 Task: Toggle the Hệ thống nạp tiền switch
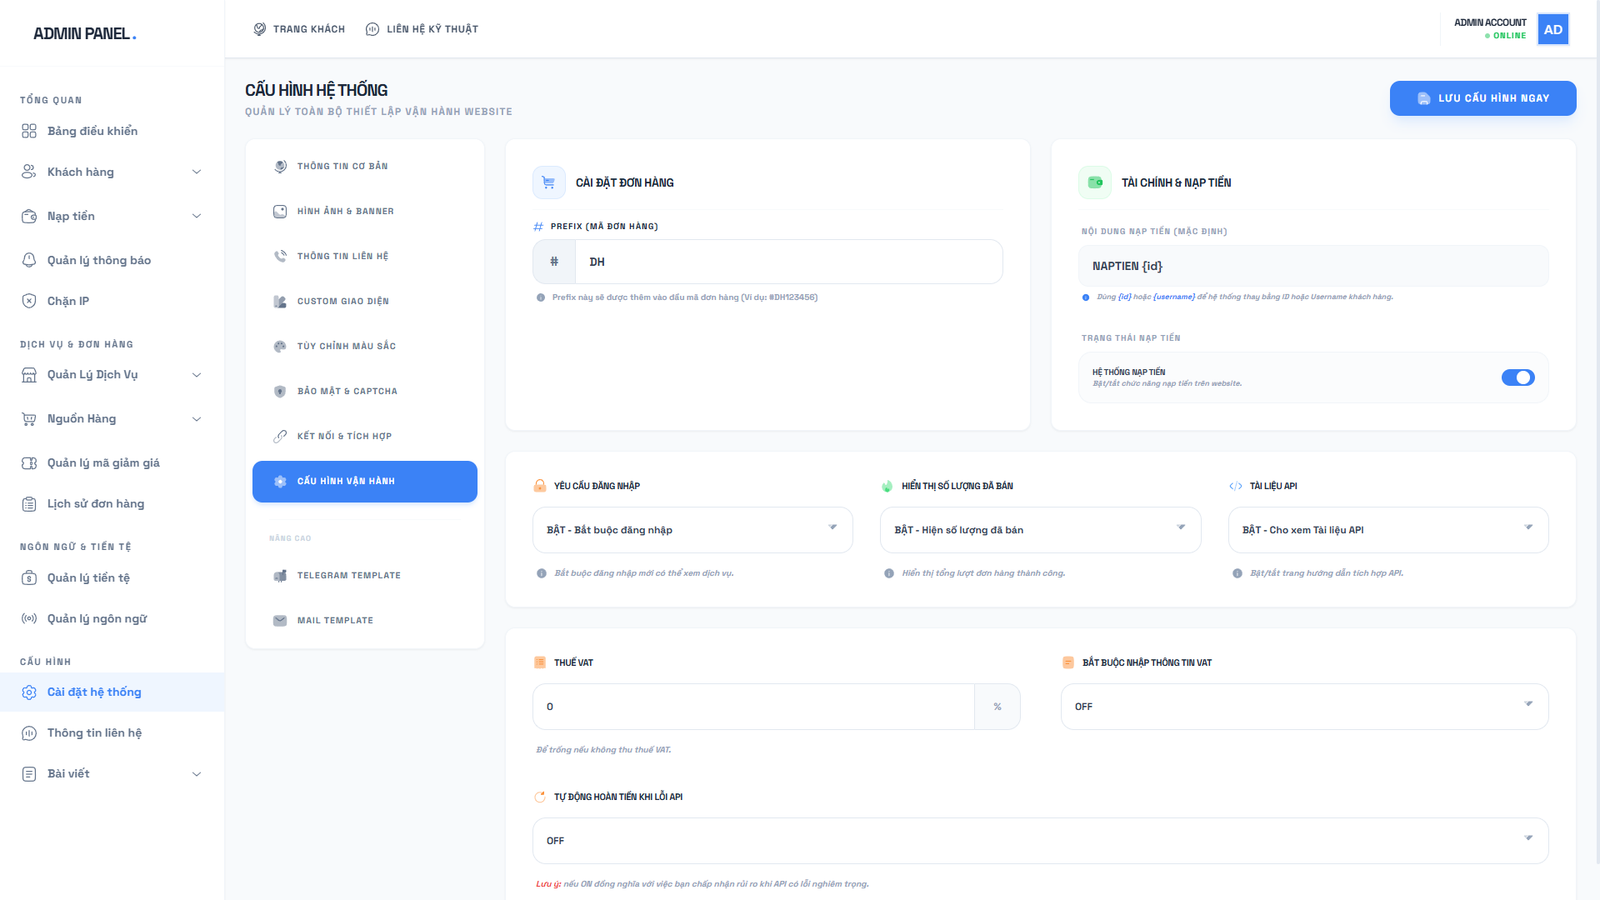[1517, 378]
